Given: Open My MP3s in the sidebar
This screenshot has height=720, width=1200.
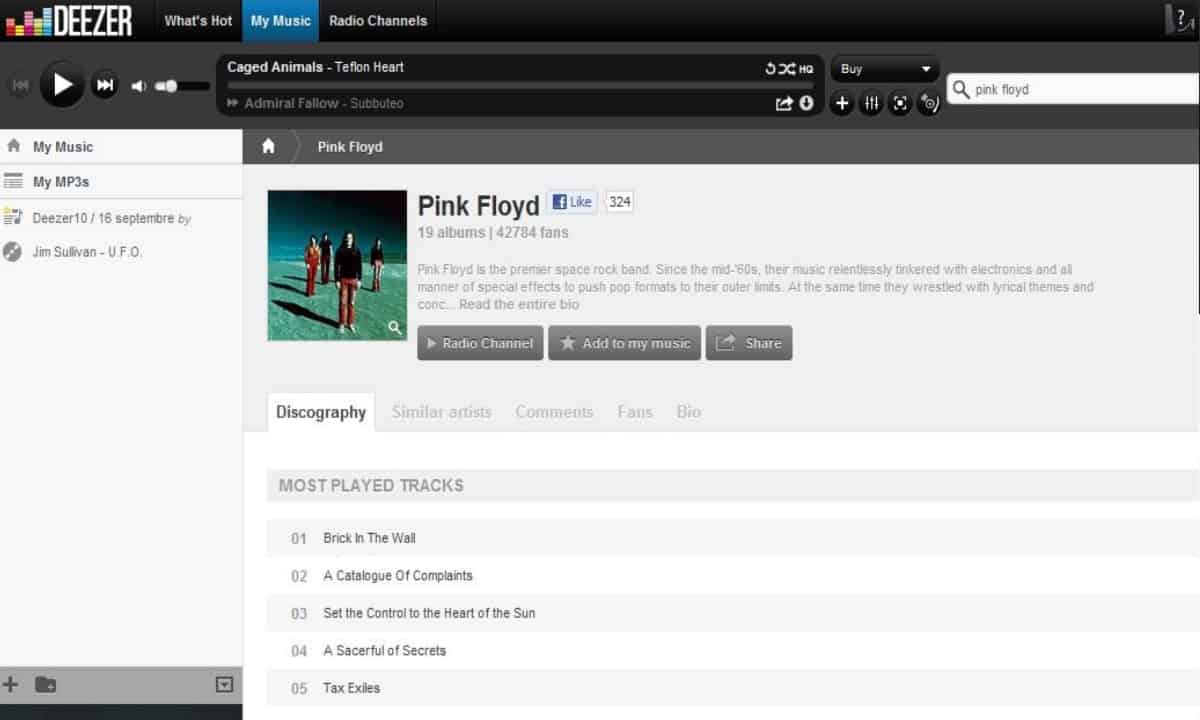Looking at the screenshot, I should click(x=121, y=182).
